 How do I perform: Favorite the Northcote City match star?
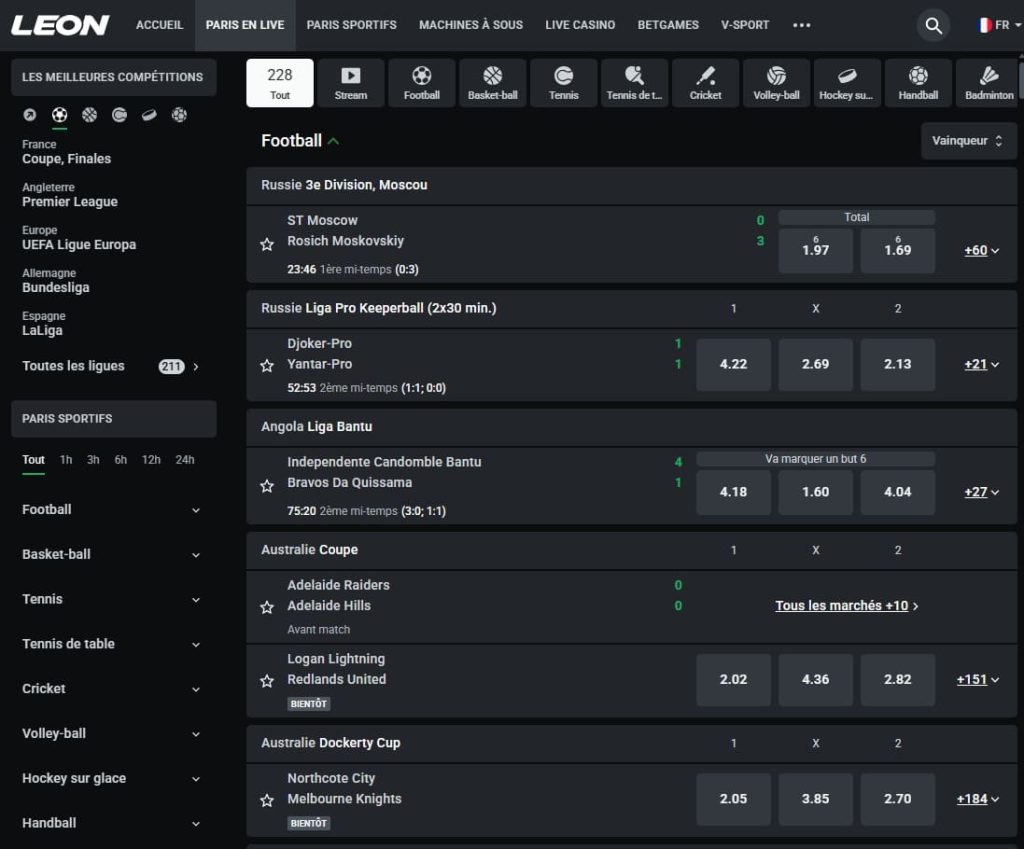pos(266,800)
